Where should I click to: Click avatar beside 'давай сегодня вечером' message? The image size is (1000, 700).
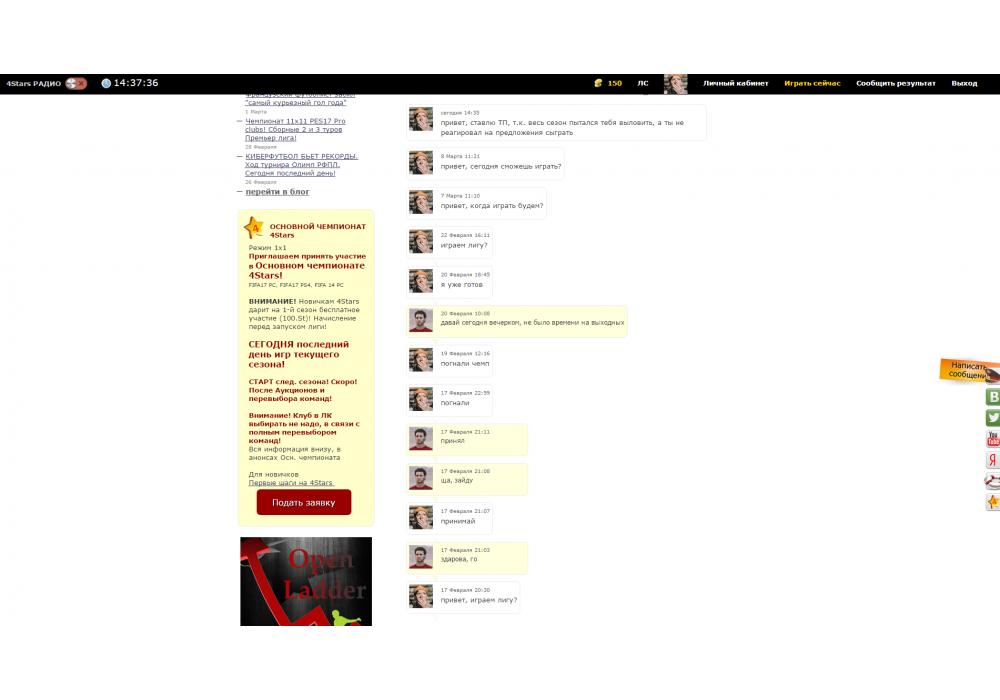(421, 320)
